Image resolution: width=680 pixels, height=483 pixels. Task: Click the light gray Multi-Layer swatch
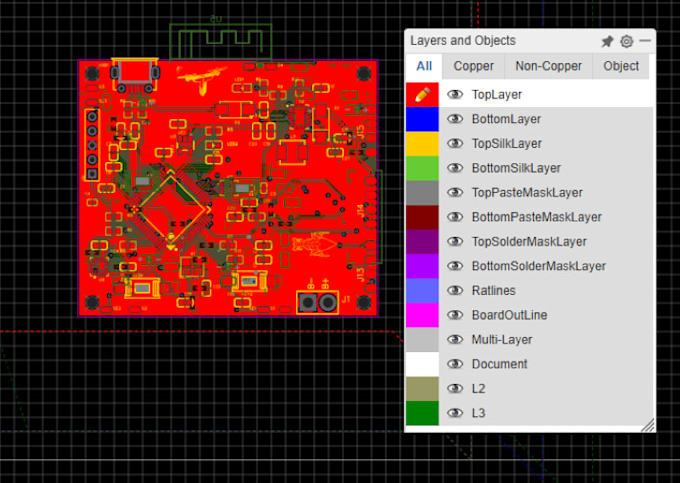pyautogui.click(x=422, y=339)
